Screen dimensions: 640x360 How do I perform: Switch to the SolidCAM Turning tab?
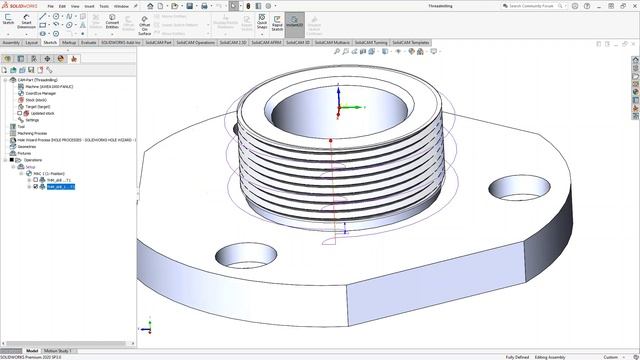(x=371, y=42)
